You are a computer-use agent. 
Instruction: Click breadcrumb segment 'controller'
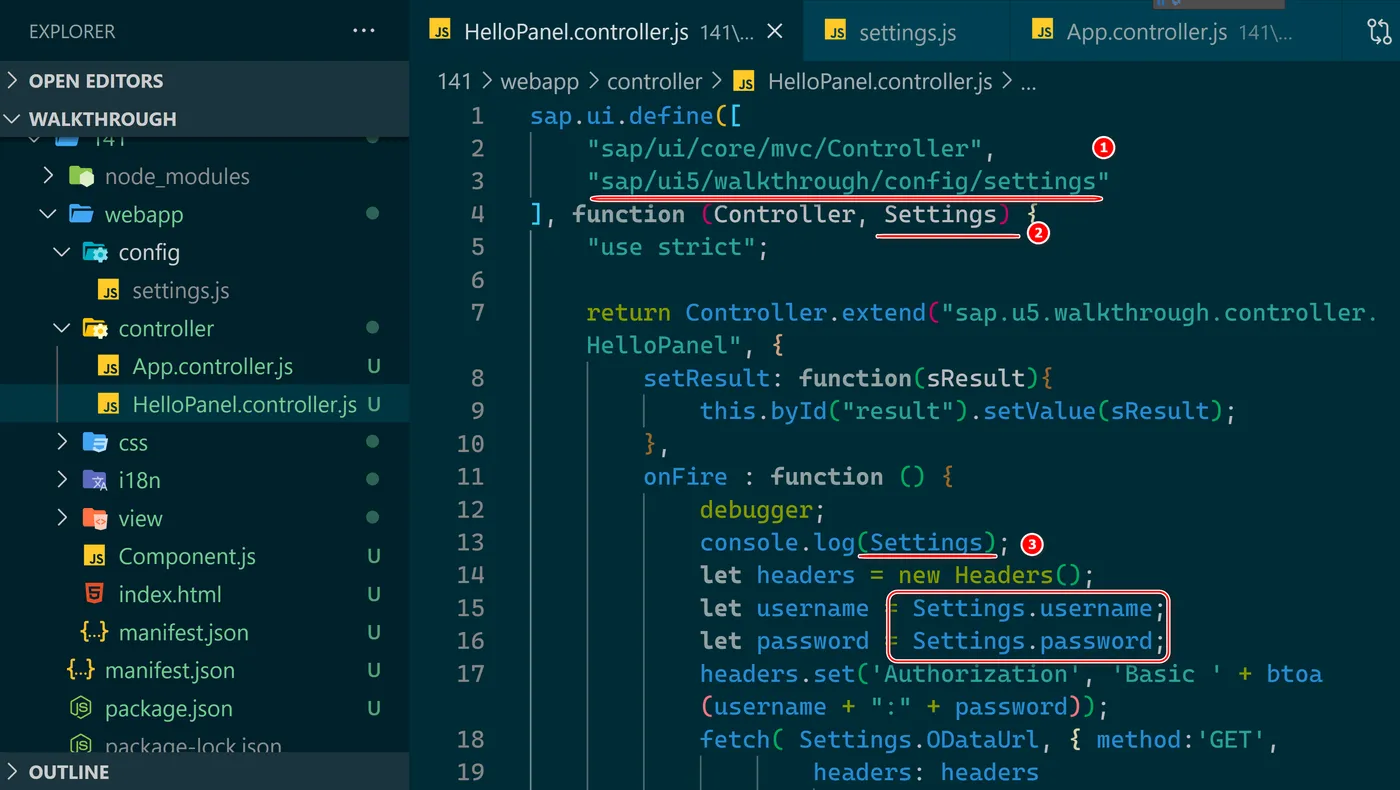tap(655, 81)
